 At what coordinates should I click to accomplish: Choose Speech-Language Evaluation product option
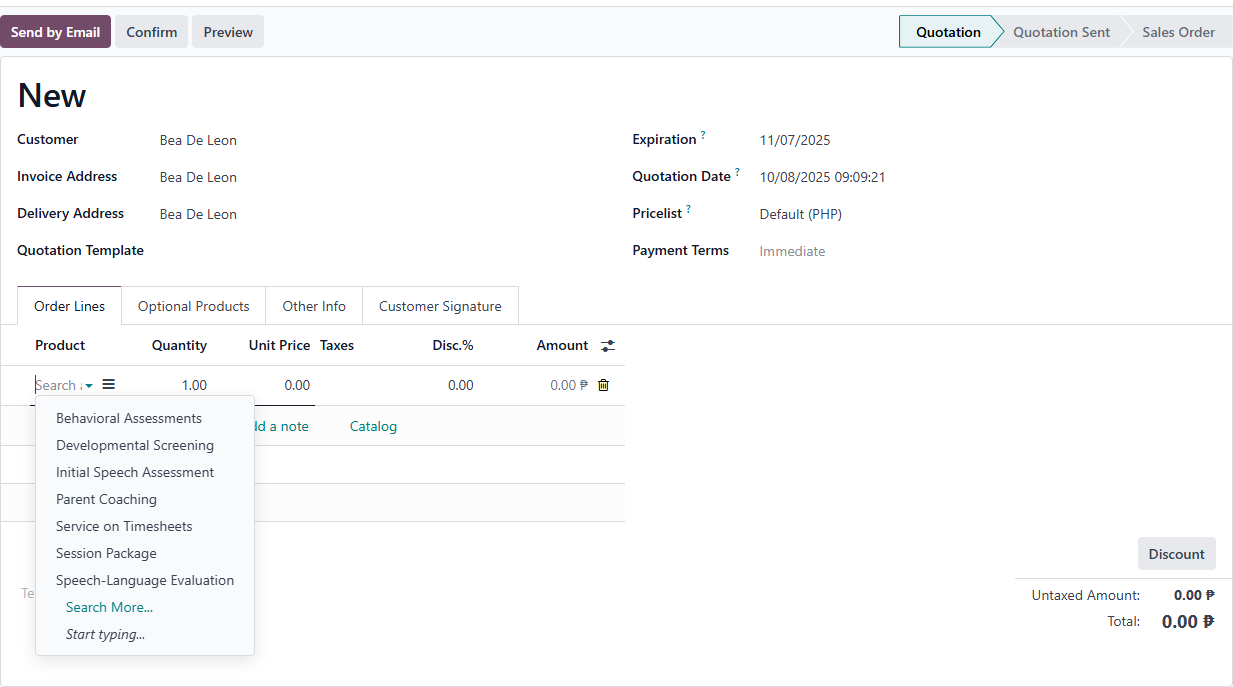pos(145,580)
